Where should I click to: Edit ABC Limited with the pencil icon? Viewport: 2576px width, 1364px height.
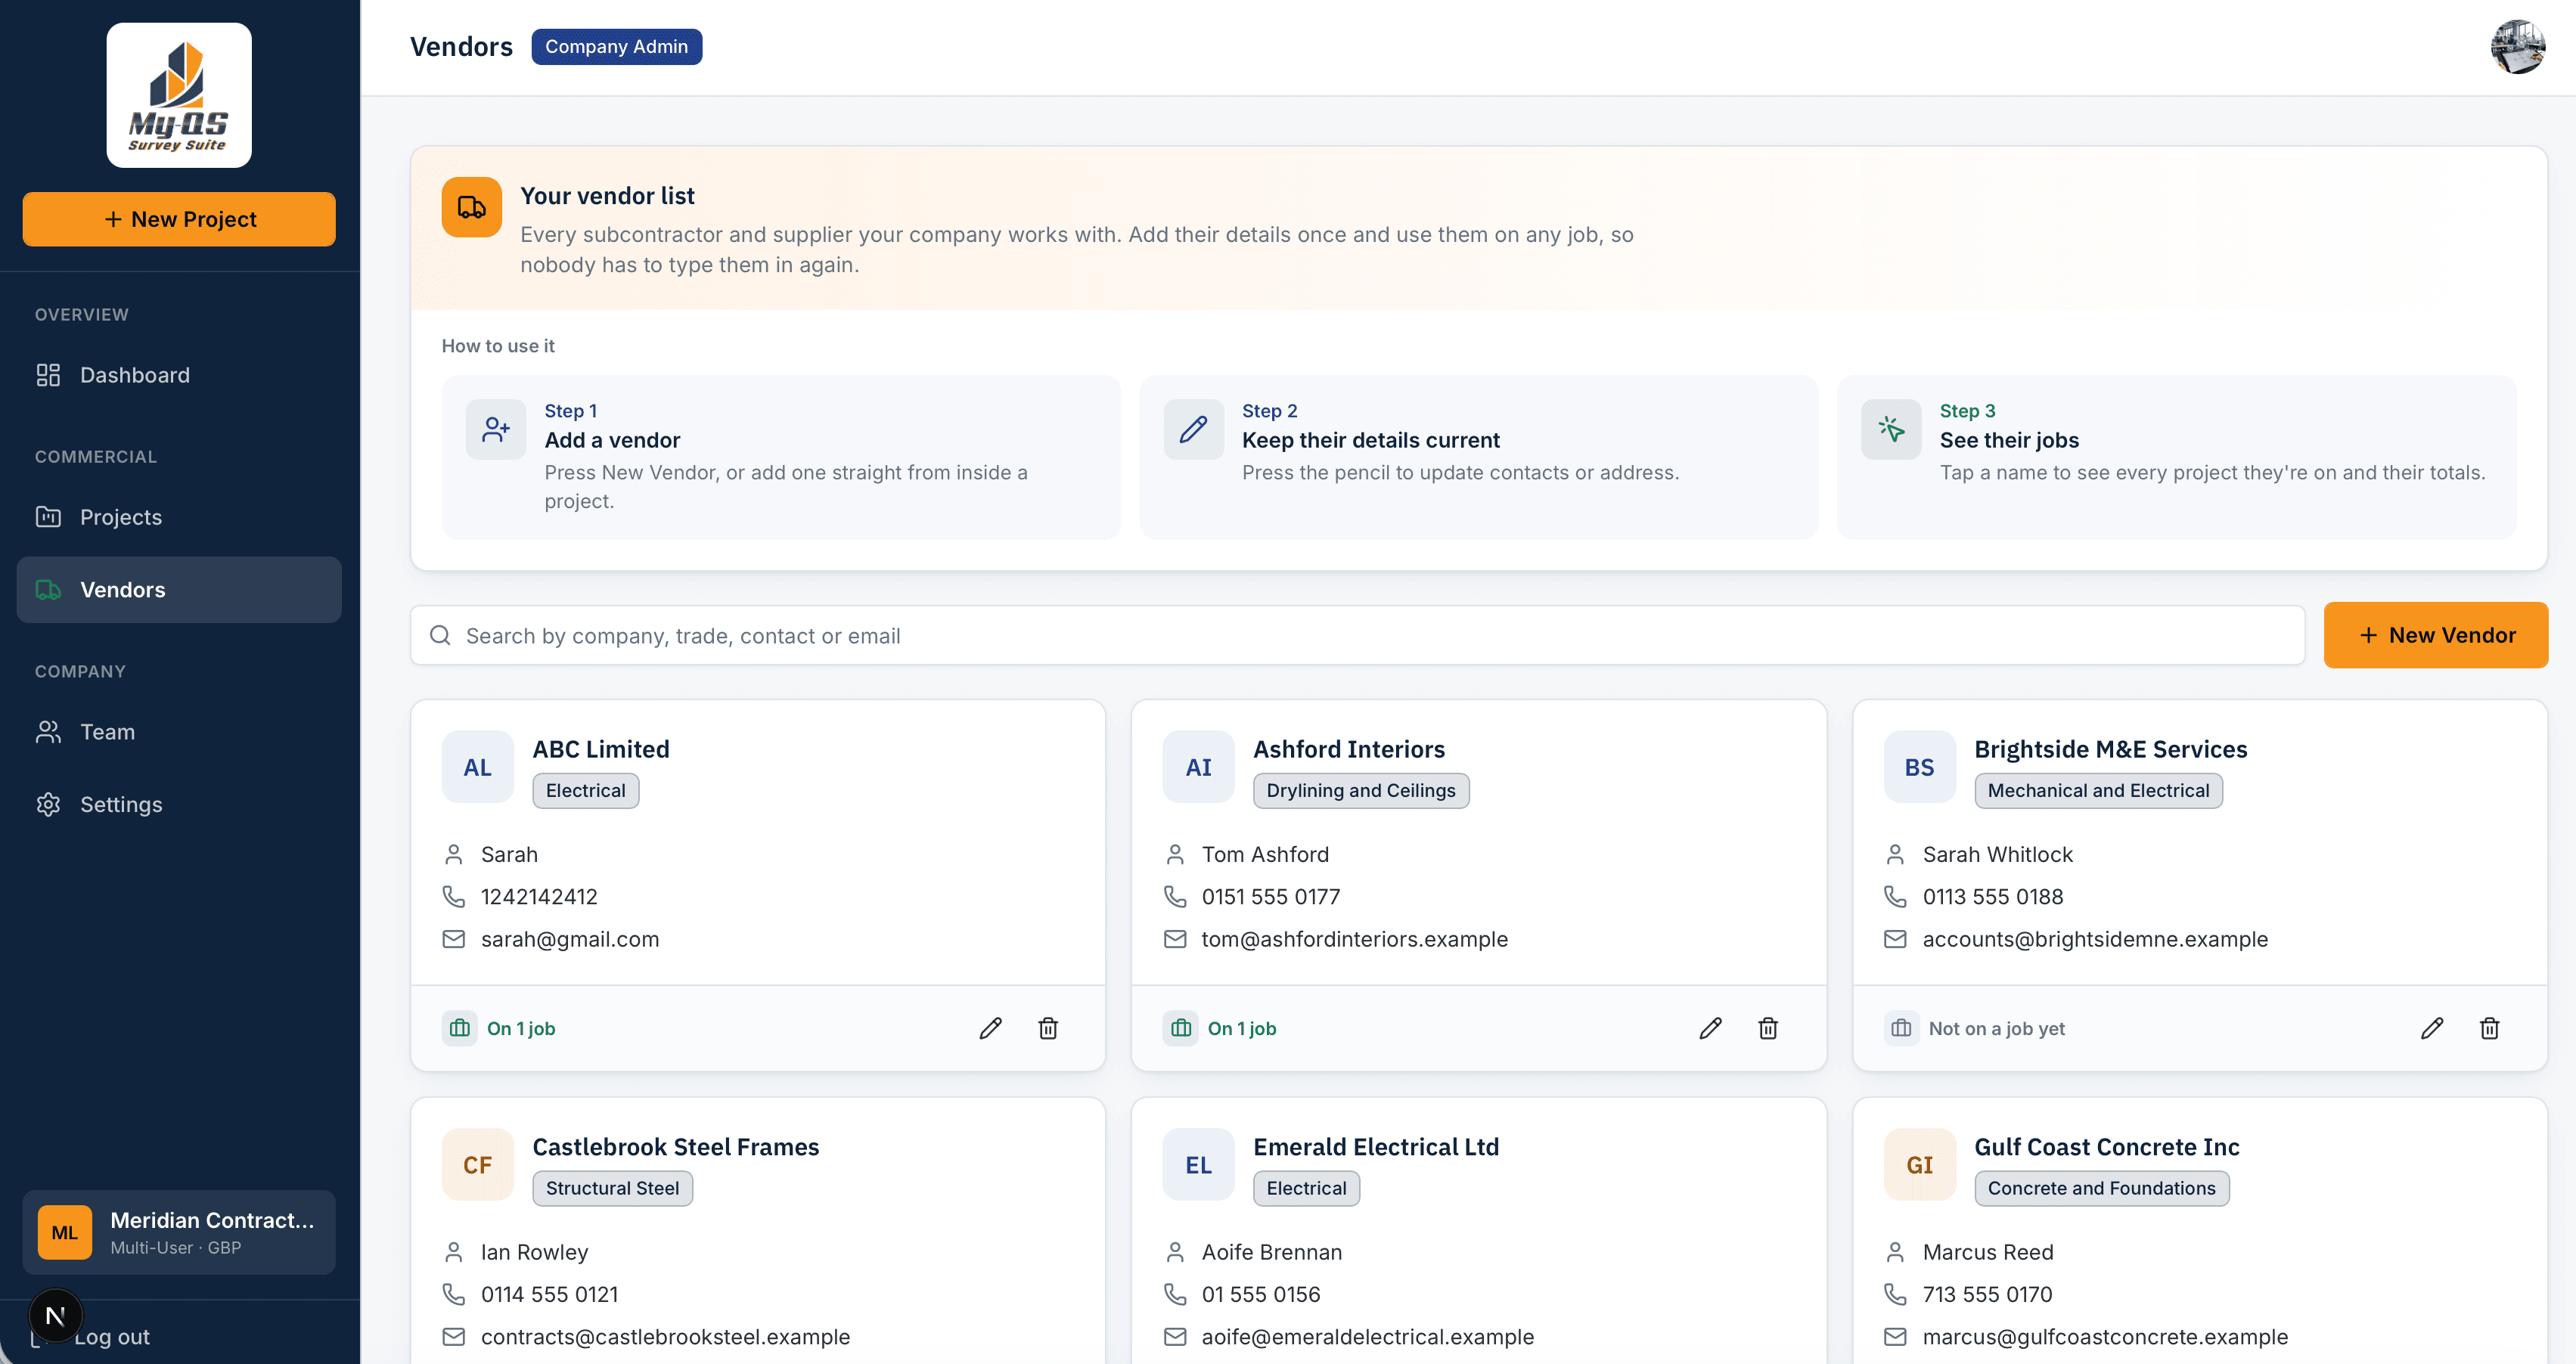click(x=990, y=1028)
